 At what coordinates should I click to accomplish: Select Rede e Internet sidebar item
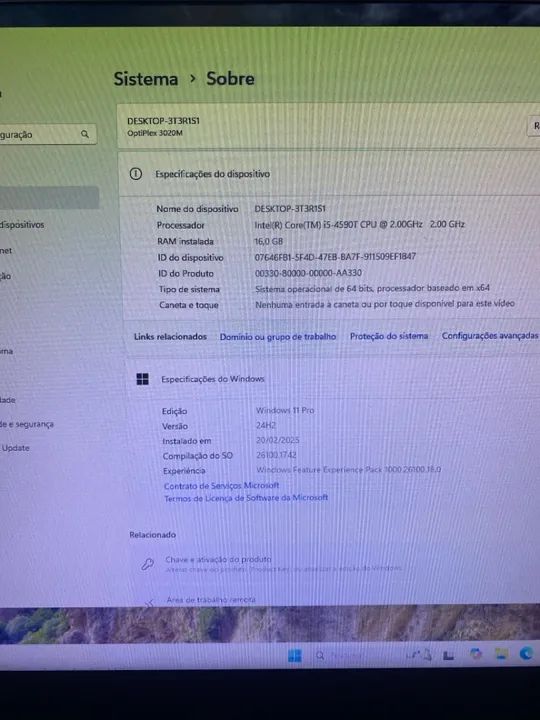6,251
